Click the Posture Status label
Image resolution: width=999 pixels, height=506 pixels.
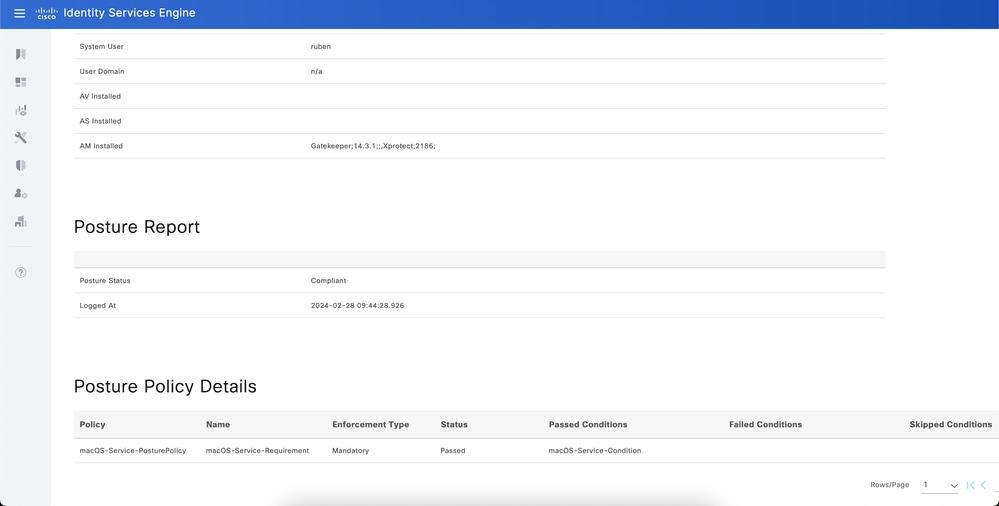(104, 280)
